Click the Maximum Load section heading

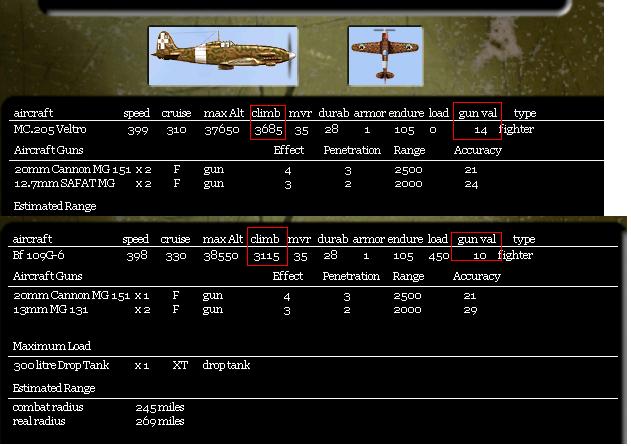click(52, 346)
